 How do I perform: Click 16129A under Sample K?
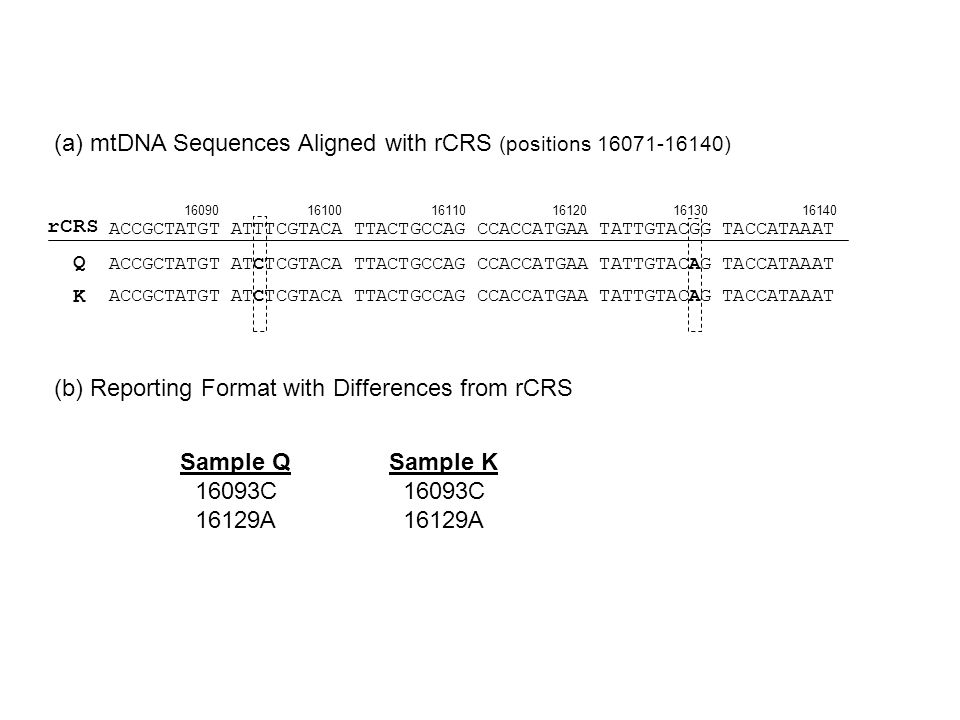pyautogui.click(x=443, y=520)
